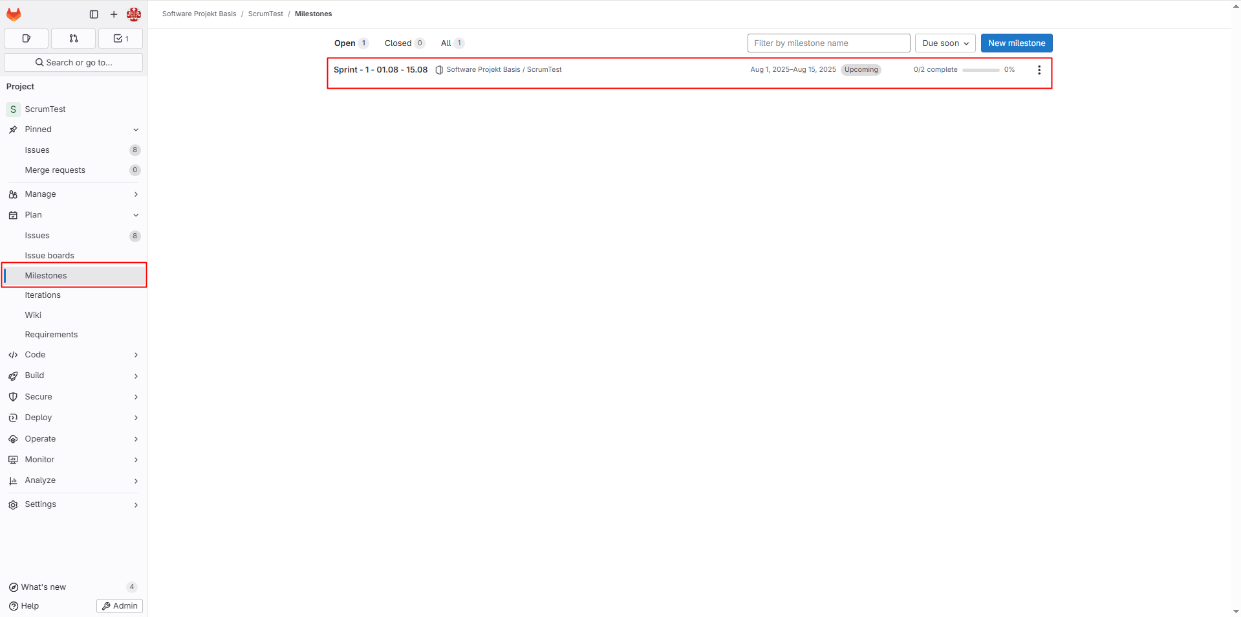
Task: Expand the Settings section
Action: pos(74,504)
